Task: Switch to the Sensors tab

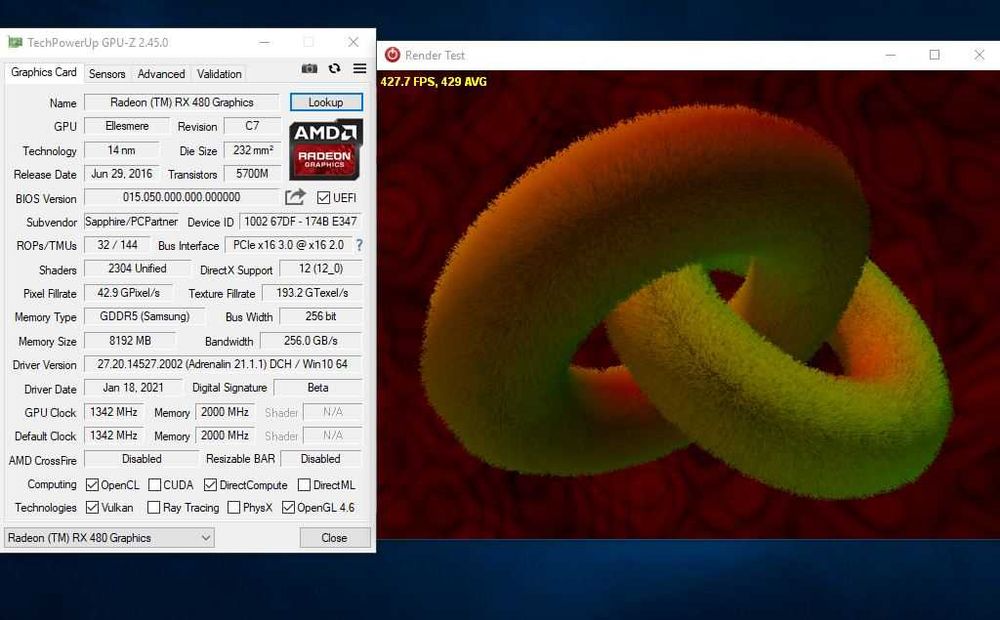Action: tap(107, 74)
